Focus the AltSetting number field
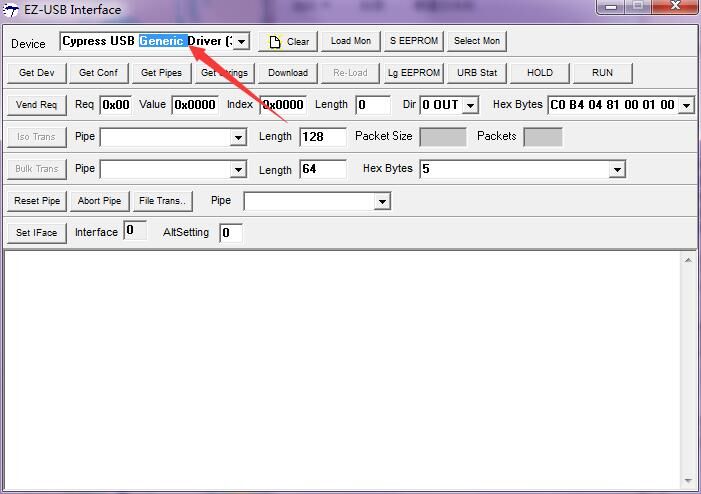Viewport: 701px width, 494px height. point(231,233)
